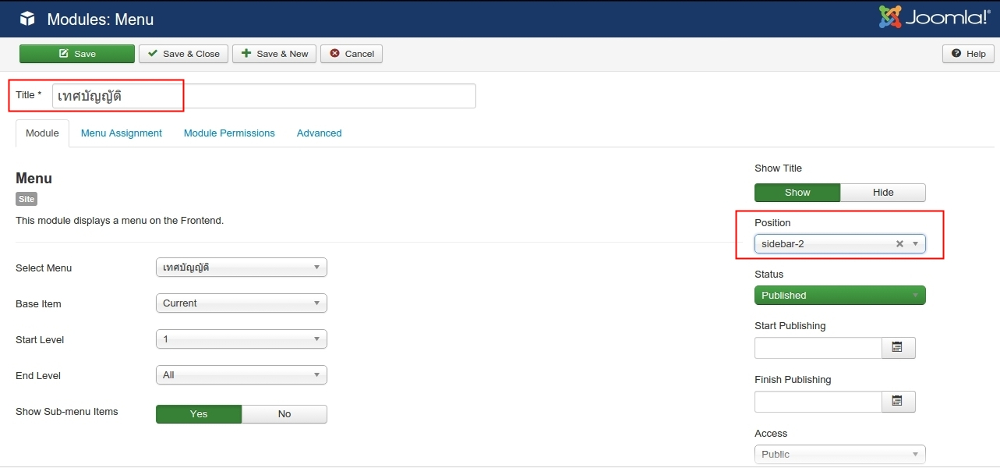Click the Joomla! logo
1000x468 pixels.
(x=934, y=17)
